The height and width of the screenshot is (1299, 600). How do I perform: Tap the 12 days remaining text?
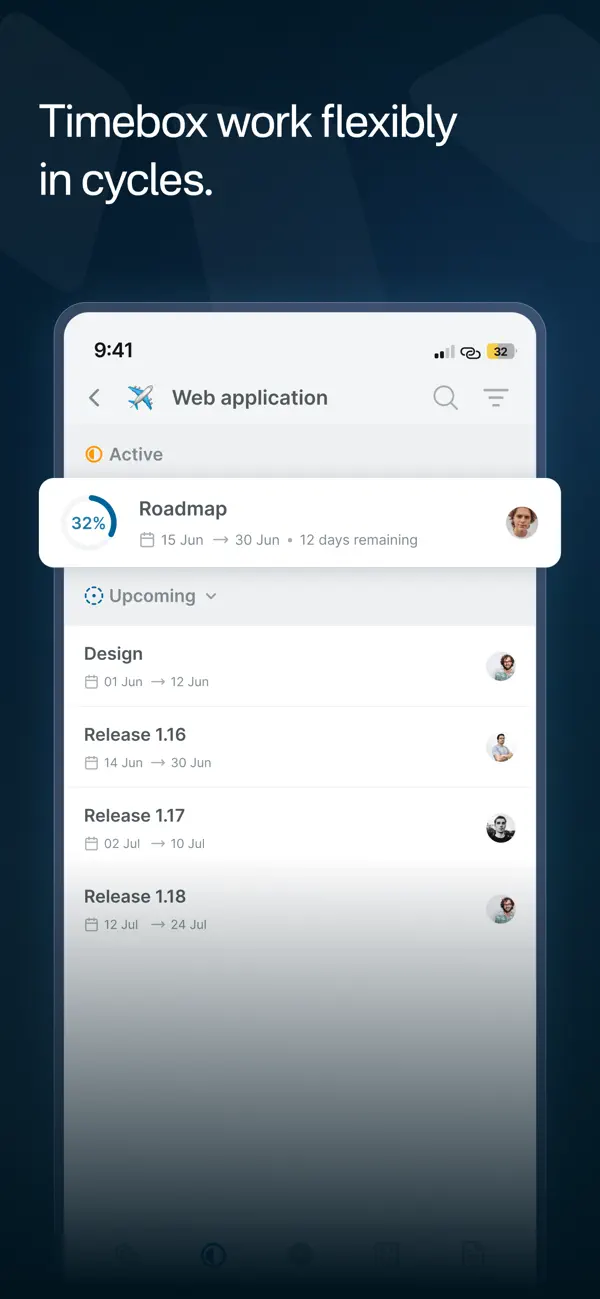(359, 540)
